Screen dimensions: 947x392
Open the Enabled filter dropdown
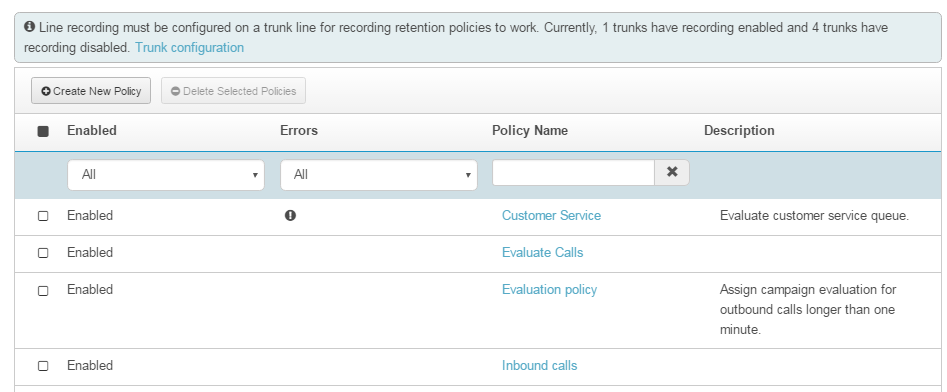pos(165,175)
